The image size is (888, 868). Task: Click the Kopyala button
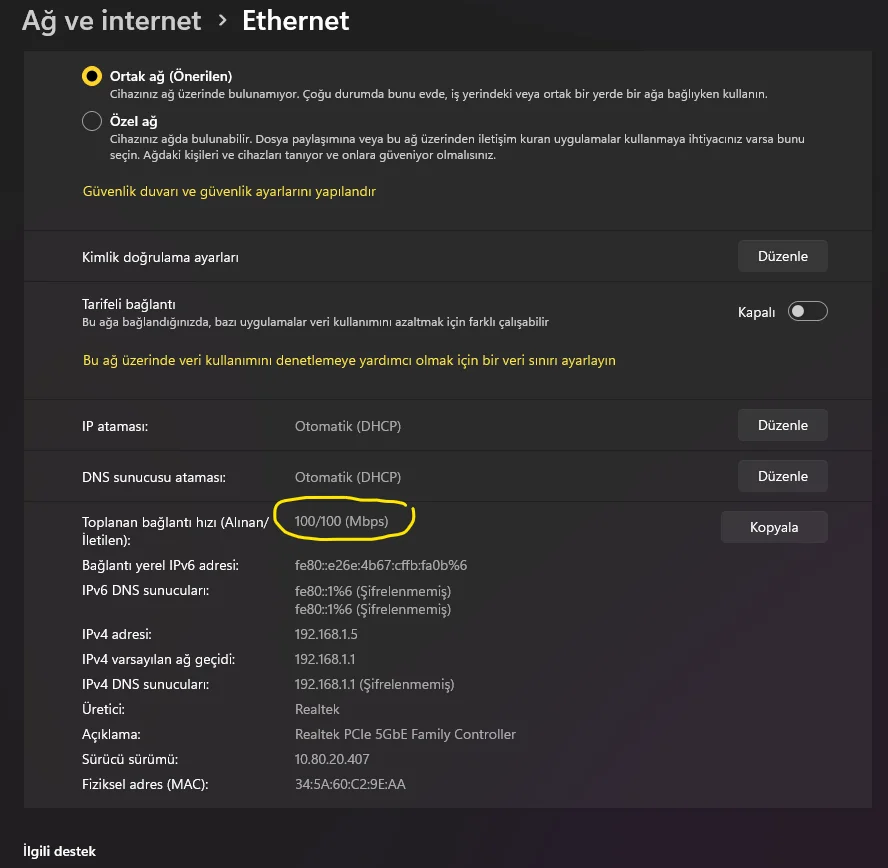click(x=774, y=527)
